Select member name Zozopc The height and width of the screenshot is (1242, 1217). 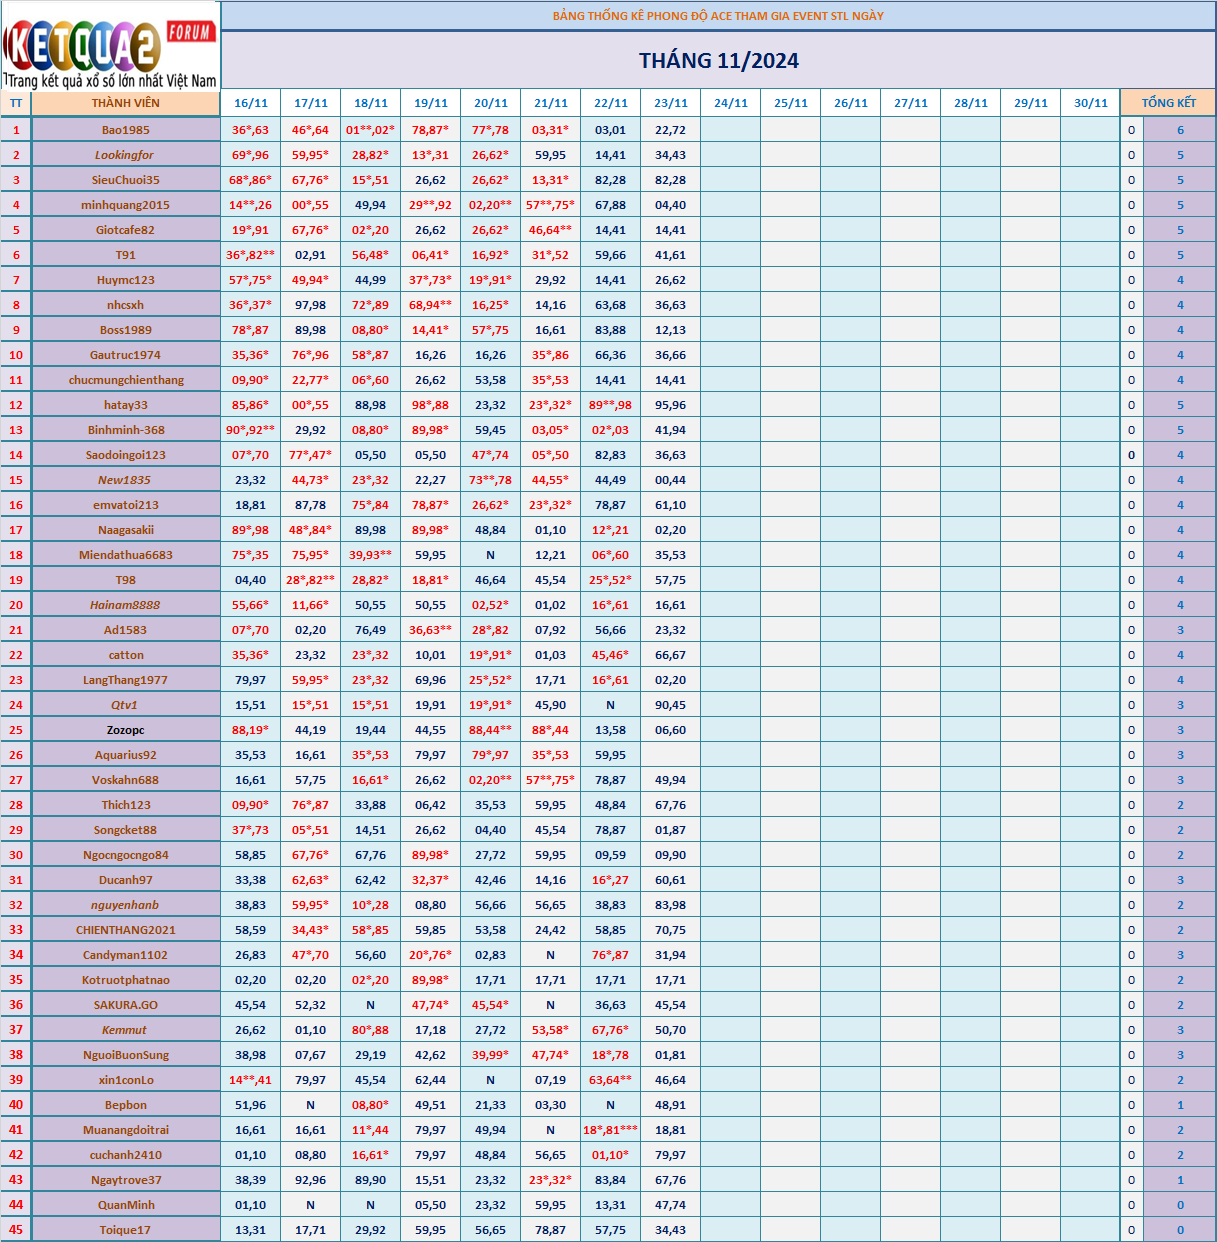[x=126, y=730]
